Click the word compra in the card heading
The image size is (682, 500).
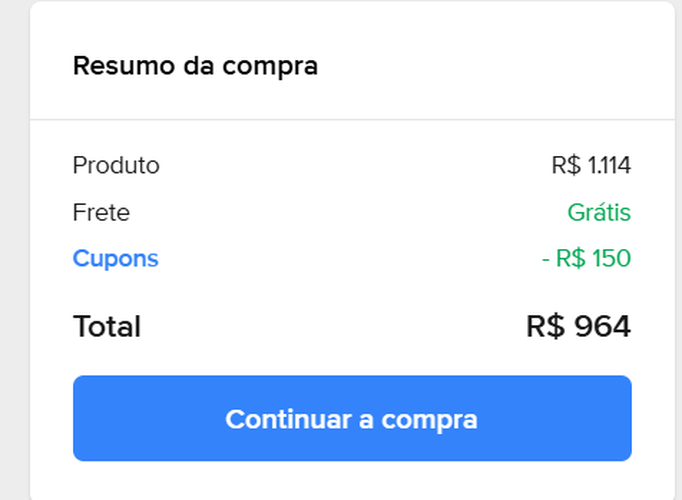pyautogui.click(x=270, y=67)
